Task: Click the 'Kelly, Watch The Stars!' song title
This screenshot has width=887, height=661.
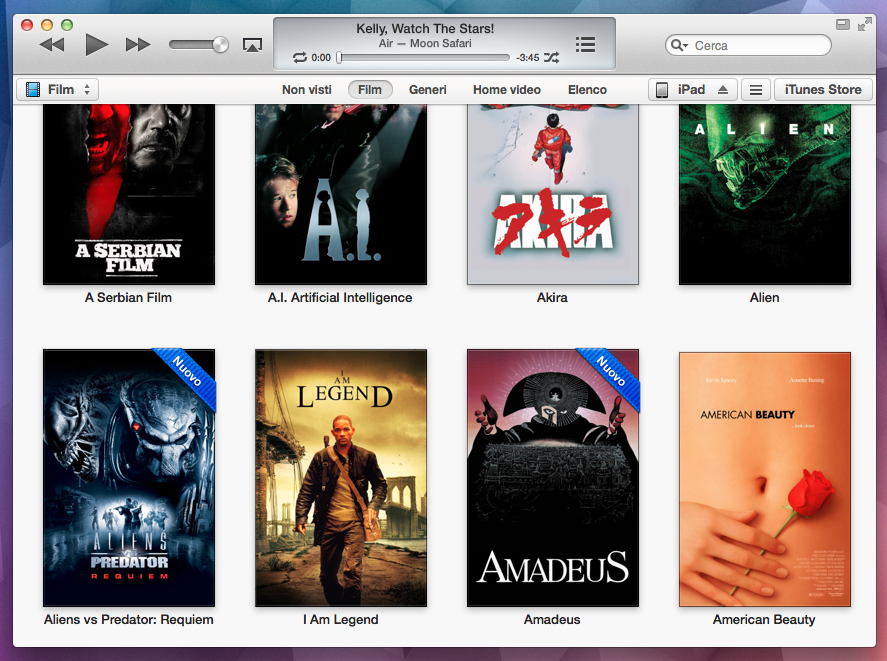Action: 425,28
